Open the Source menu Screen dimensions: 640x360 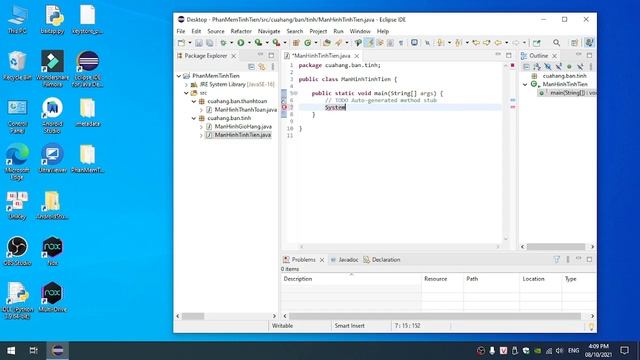(x=216, y=31)
